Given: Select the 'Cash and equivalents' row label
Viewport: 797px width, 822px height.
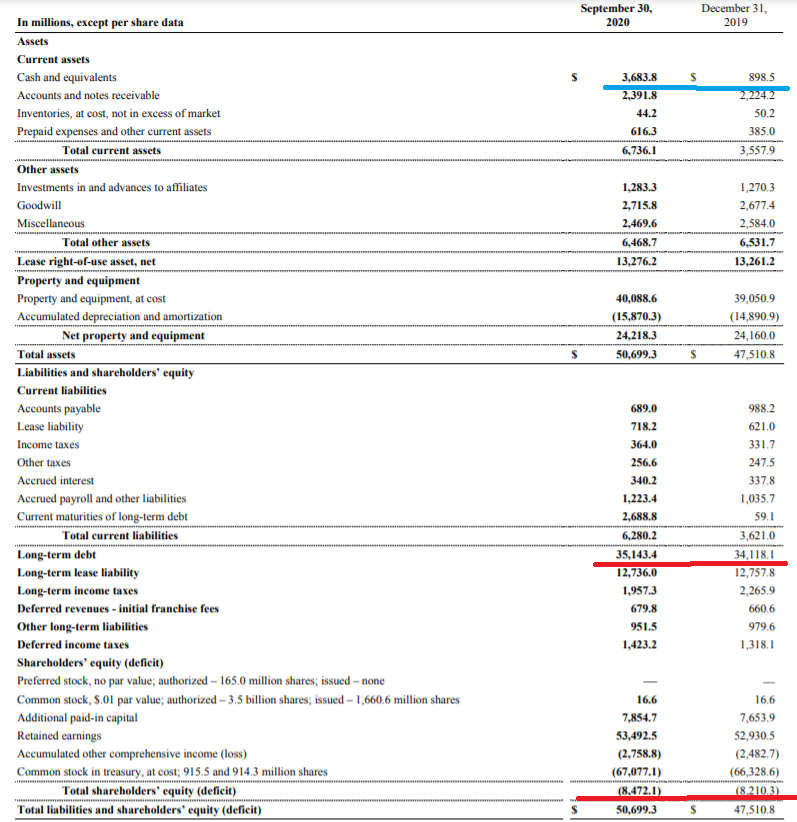Looking at the screenshot, I should pyautogui.click(x=67, y=78).
